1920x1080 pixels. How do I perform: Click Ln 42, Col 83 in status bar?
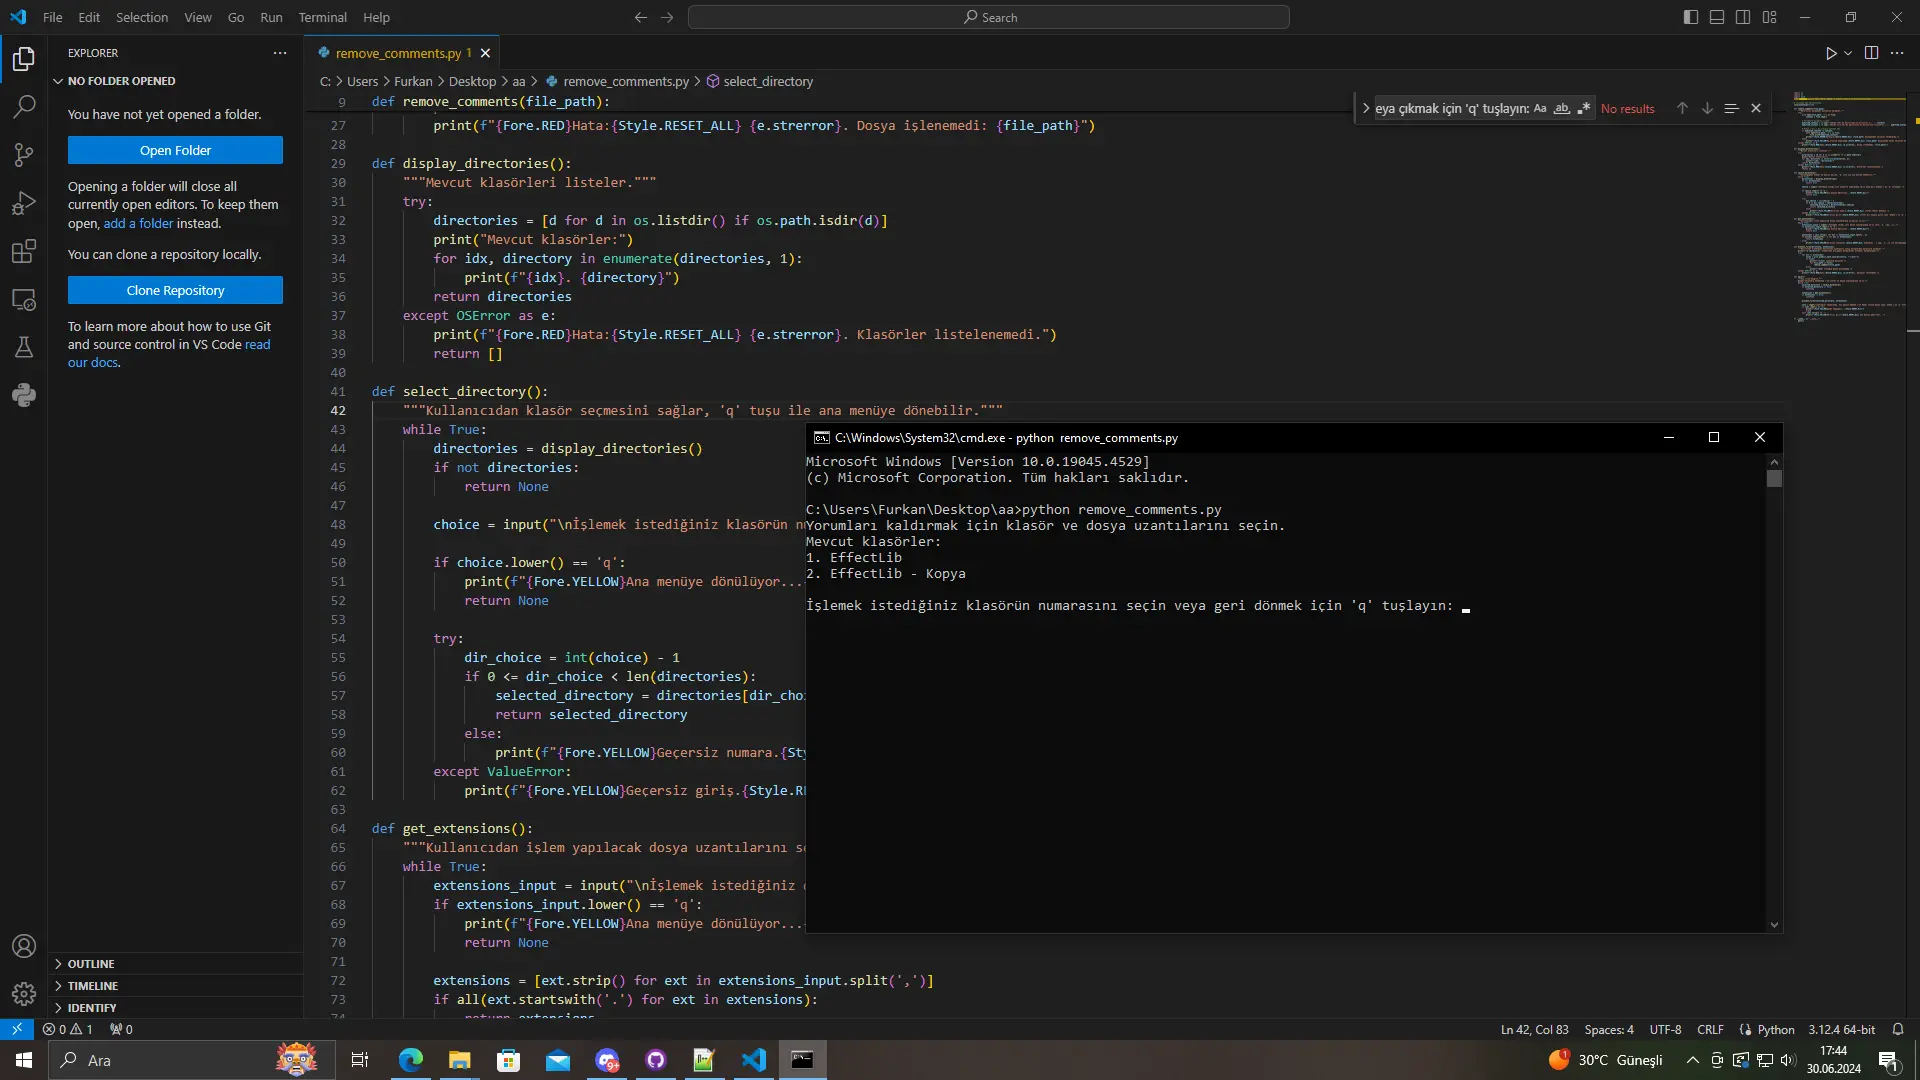(1534, 1029)
